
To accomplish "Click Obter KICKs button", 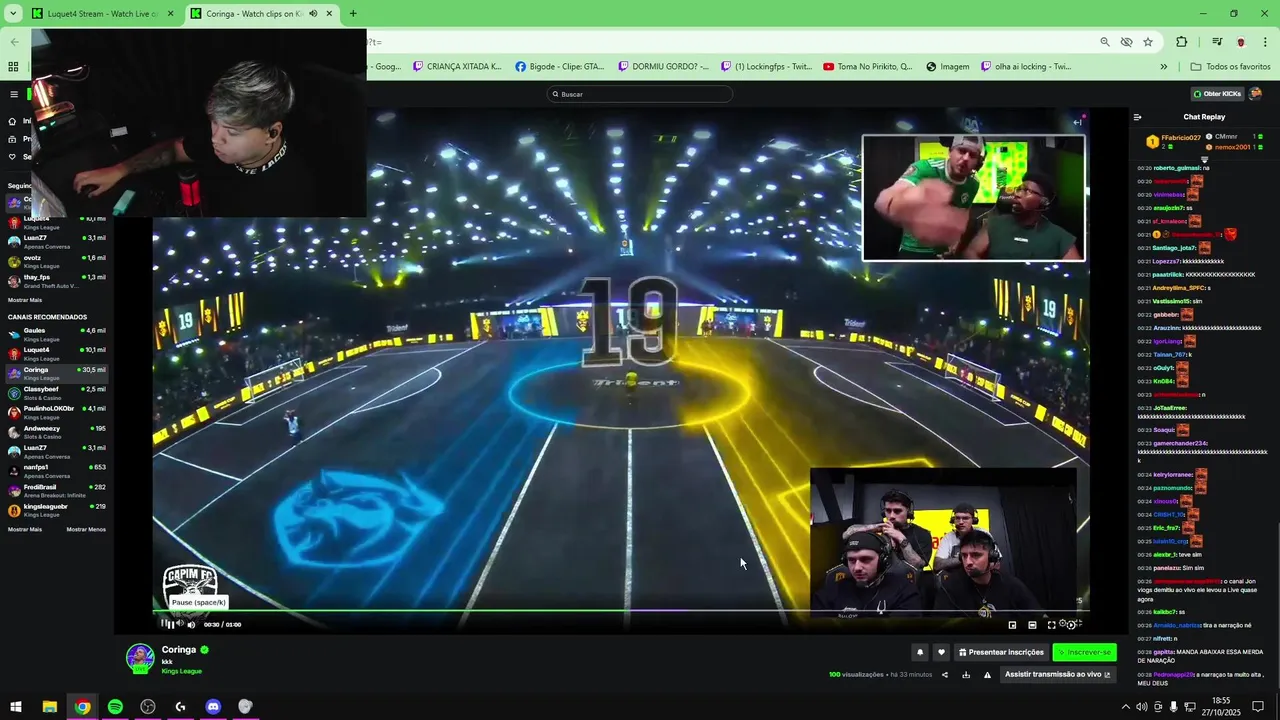I will coord(1216,94).
